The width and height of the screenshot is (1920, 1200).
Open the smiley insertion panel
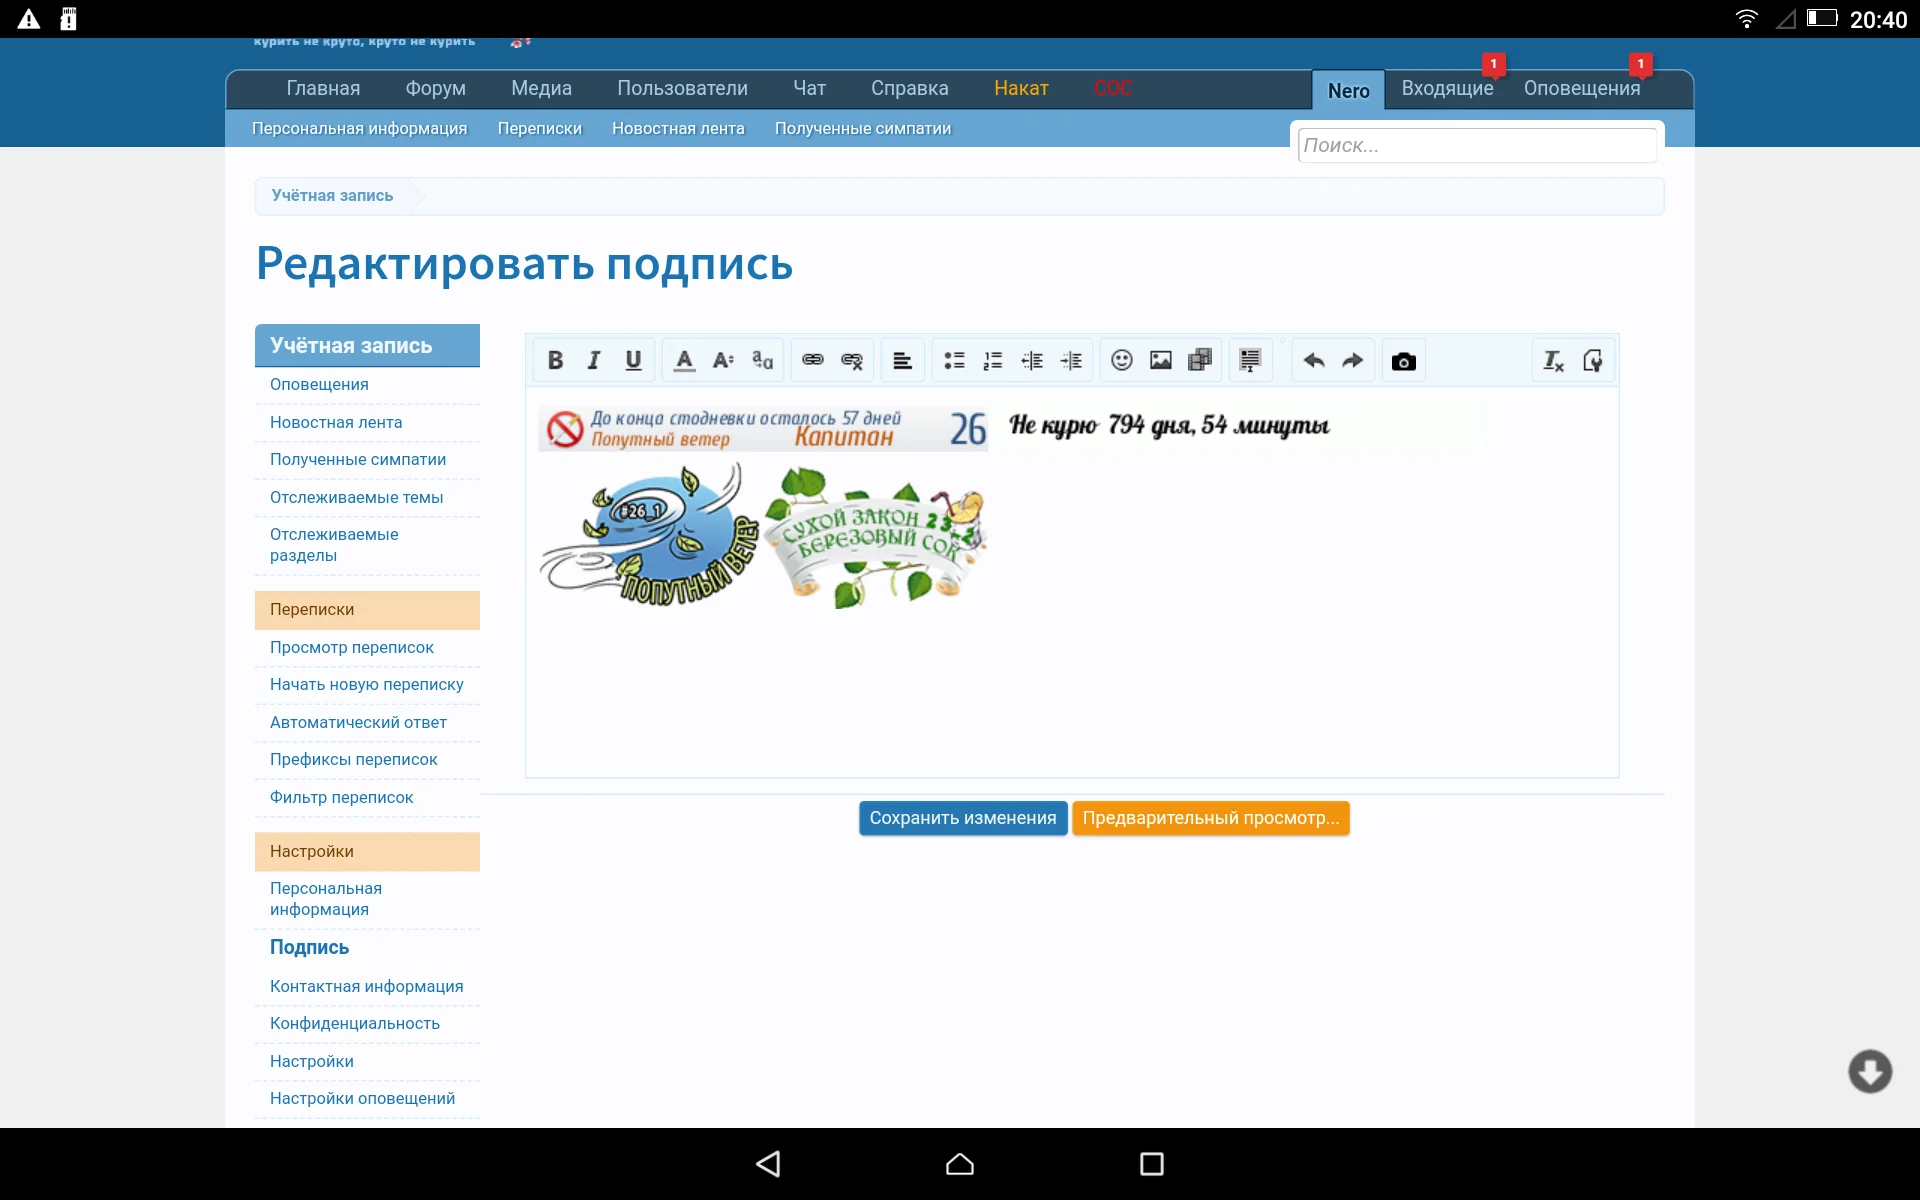1121,360
